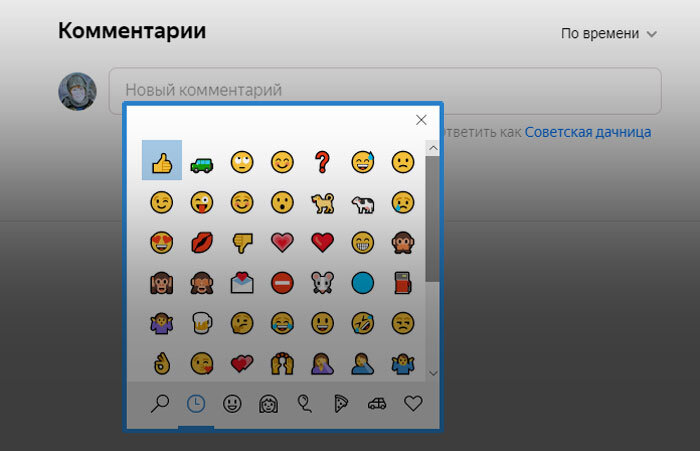Image resolution: width=700 pixels, height=451 pixels.
Task: Click the emoji list scroll down arrow
Action: pos(433,373)
